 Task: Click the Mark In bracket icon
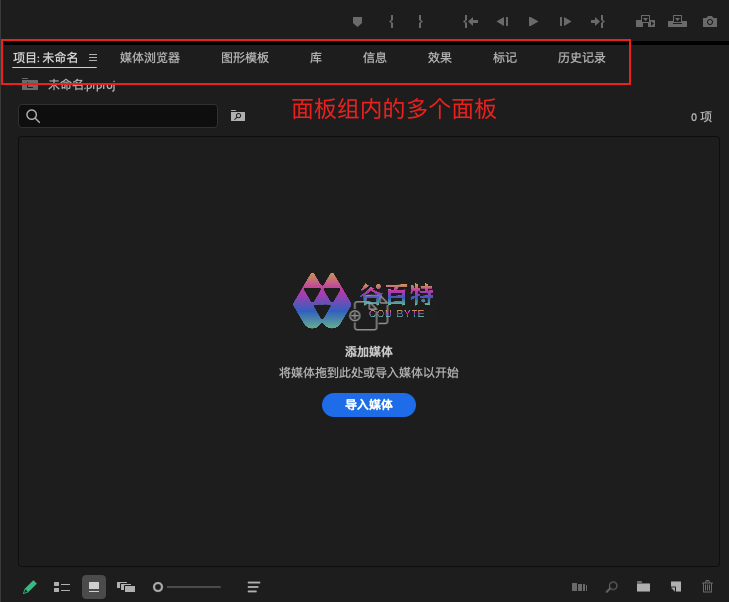pyautogui.click(x=391, y=21)
